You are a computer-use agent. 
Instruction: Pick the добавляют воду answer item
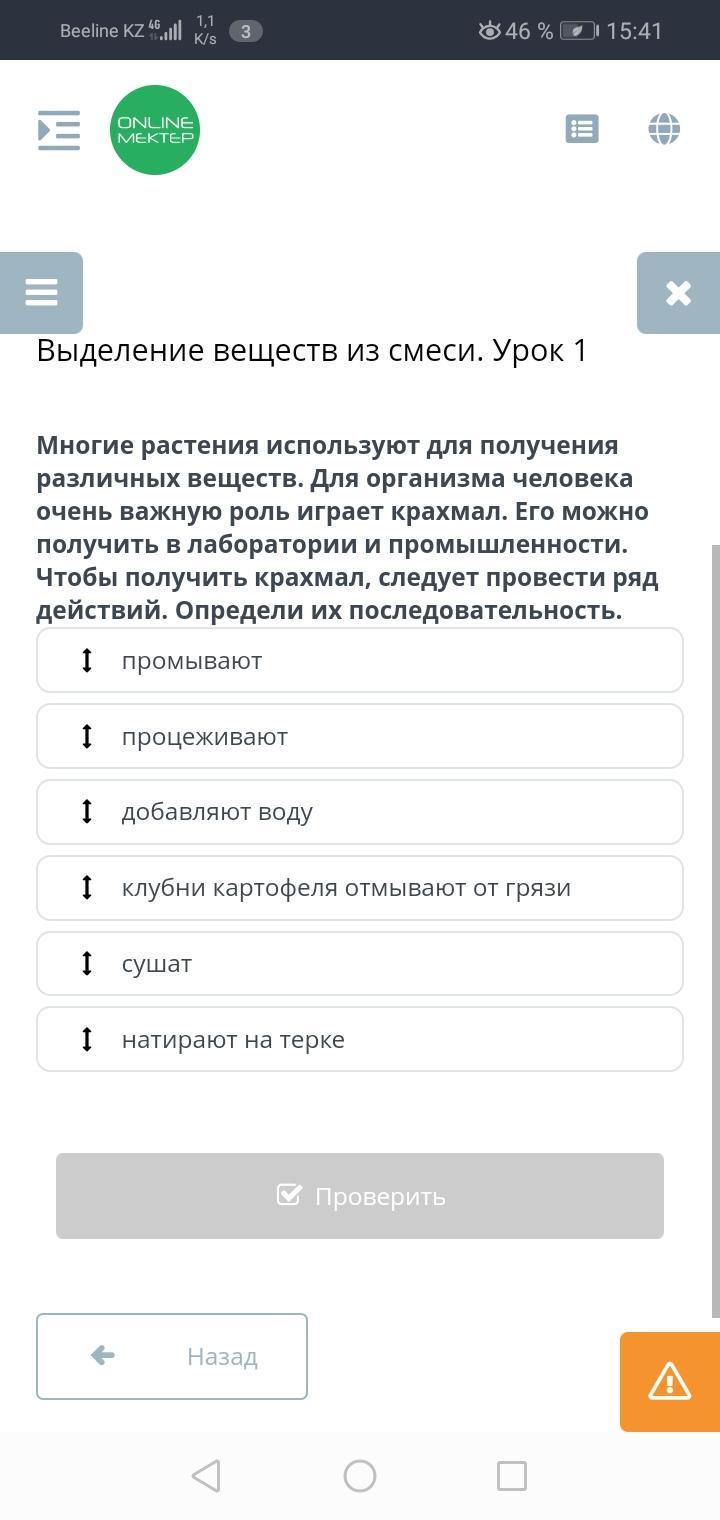pos(360,812)
